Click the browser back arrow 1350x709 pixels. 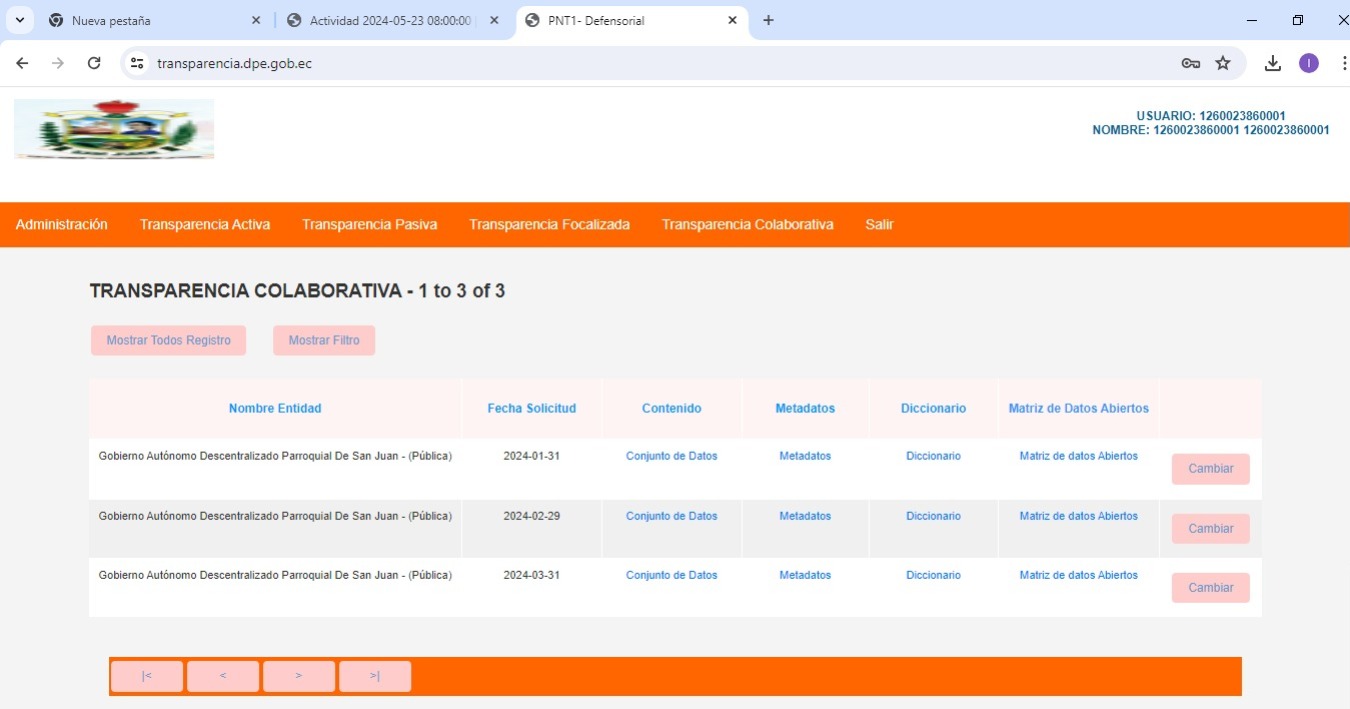click(22, 63)
